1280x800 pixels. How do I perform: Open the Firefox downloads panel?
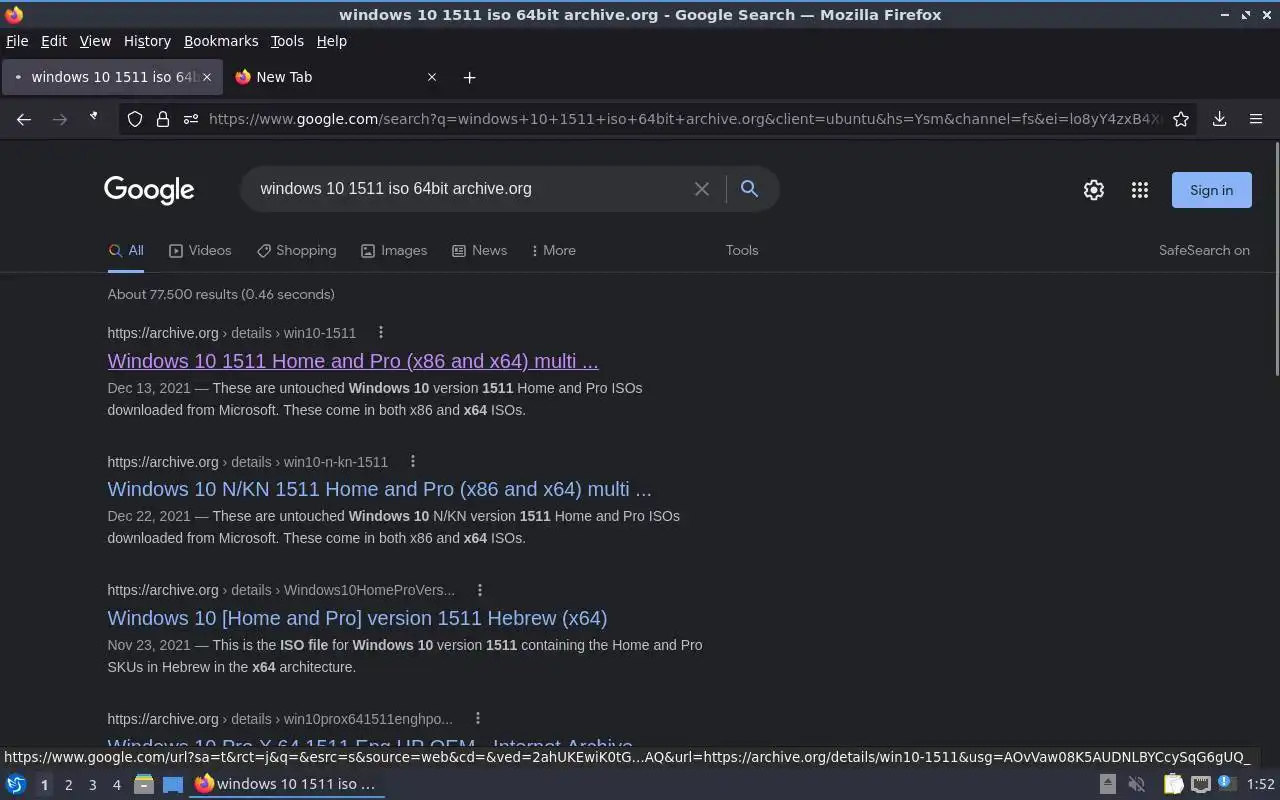coord(1219,119)
